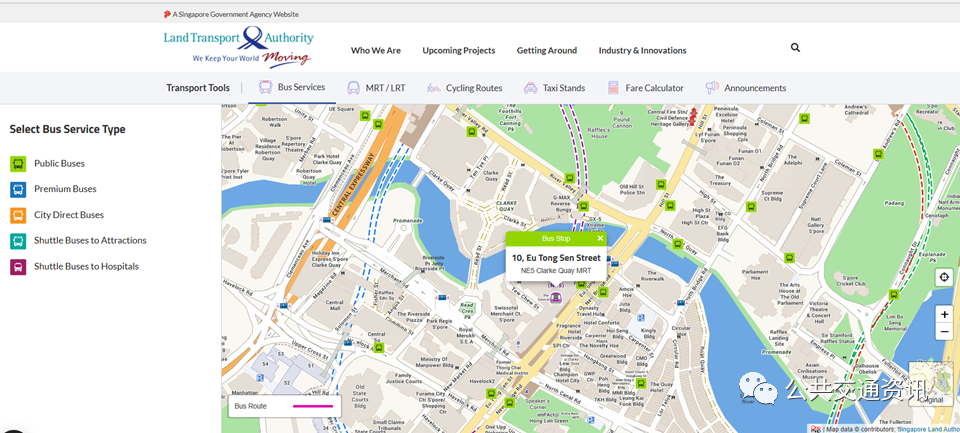
Task: Switch basemap with the Original thumbnail
Action: (931, 383)
